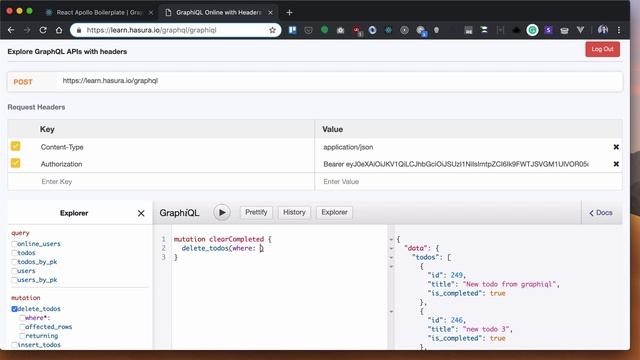Check the todos query field
The width and height of the screenshot is (640, 360).
[x=14, y=253]
